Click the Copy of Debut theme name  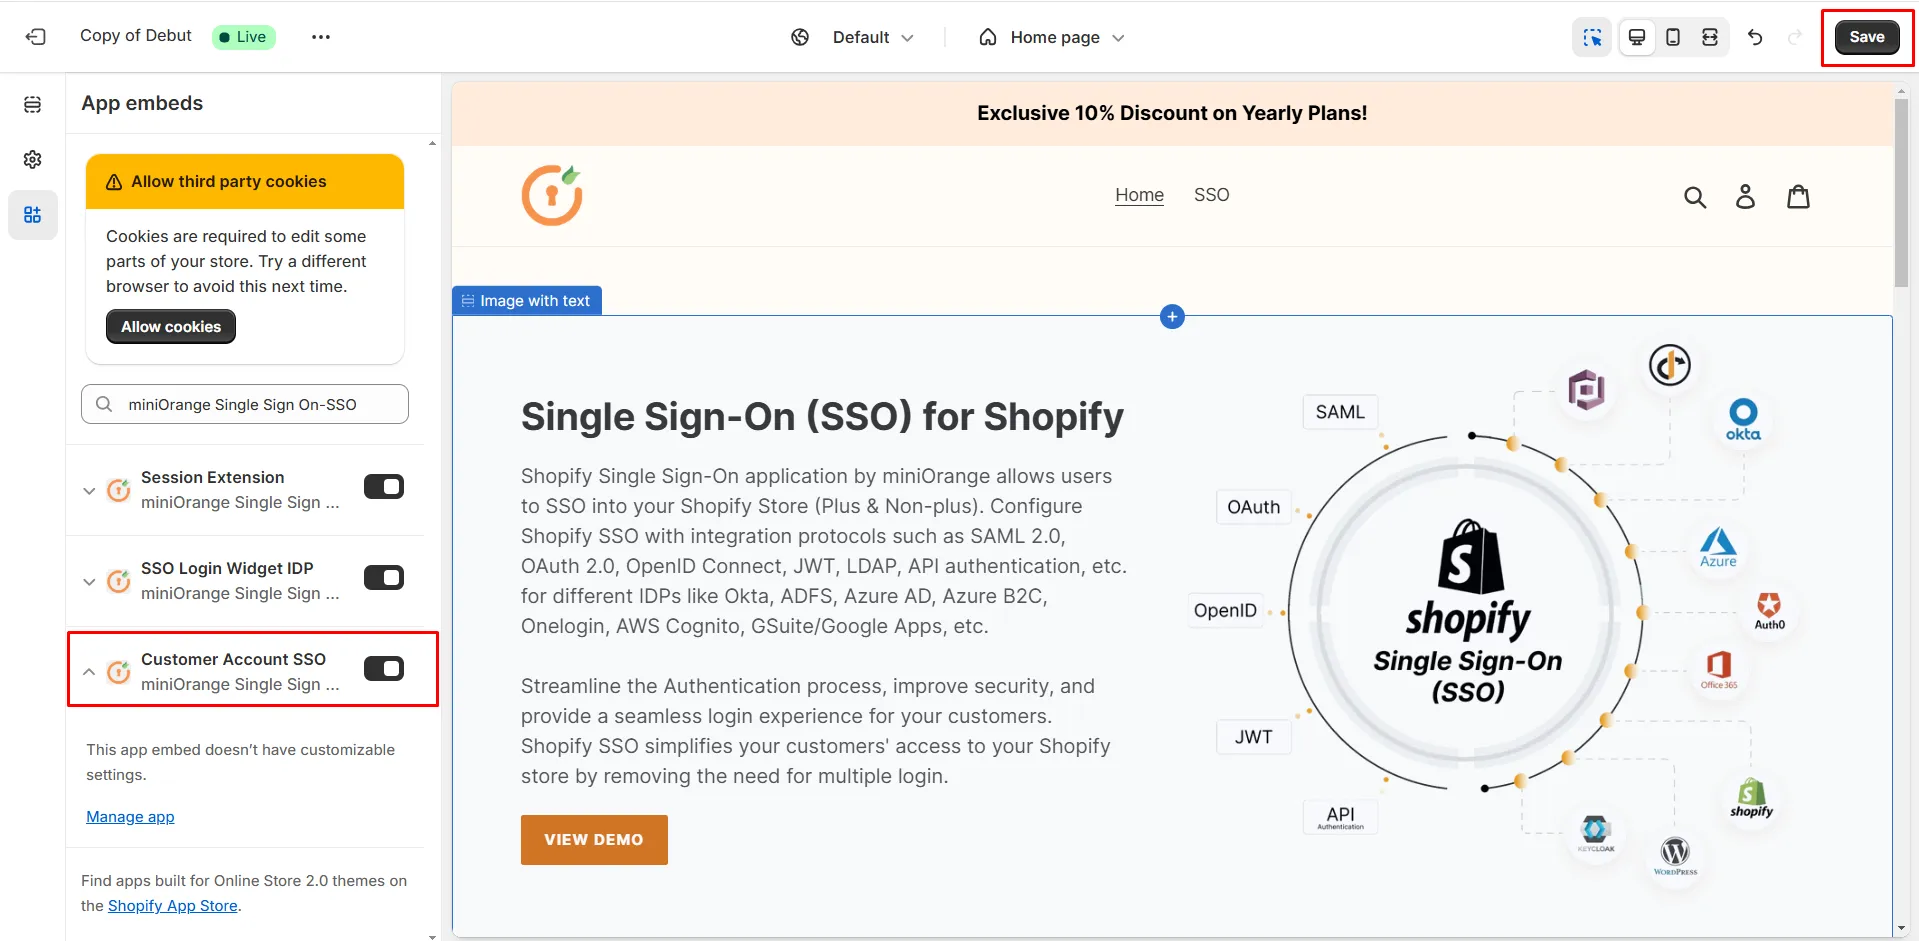[136, 36]
